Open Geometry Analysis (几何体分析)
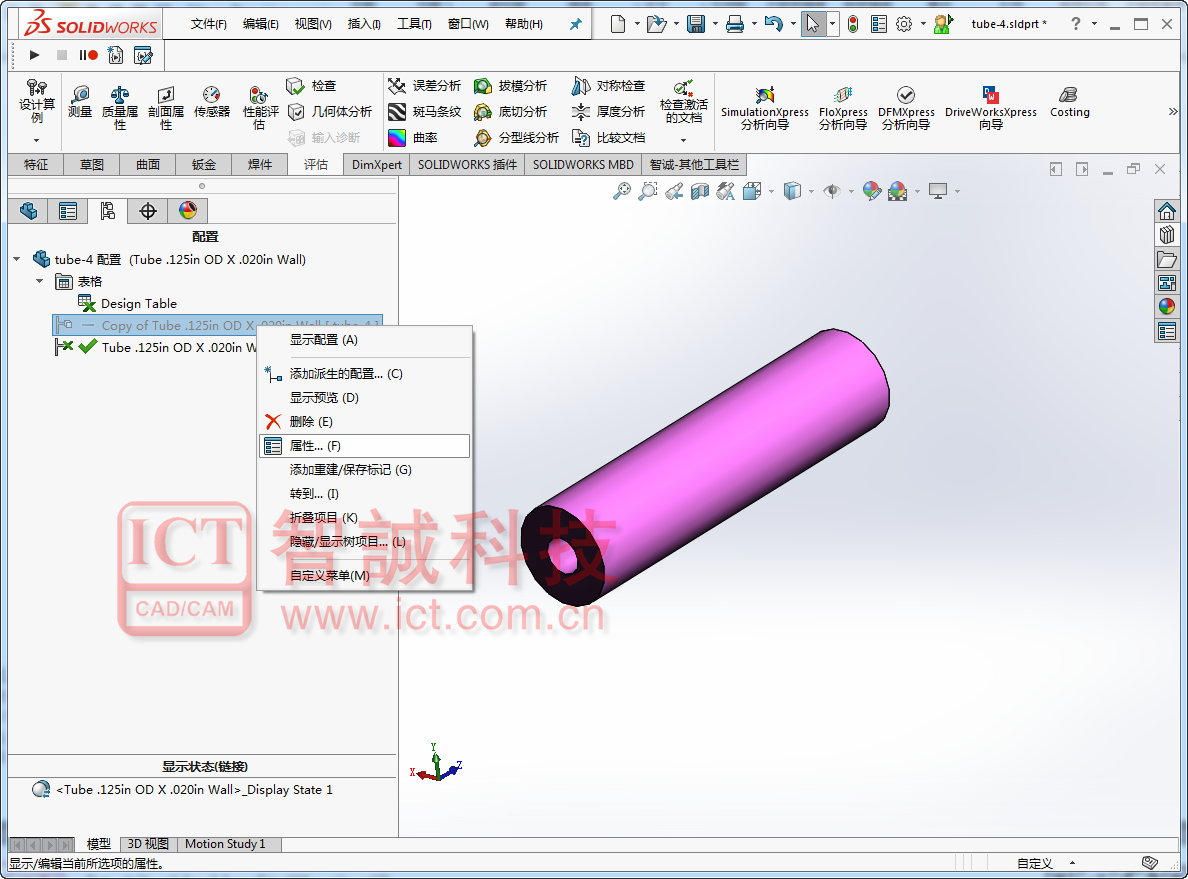 point(330,112)
